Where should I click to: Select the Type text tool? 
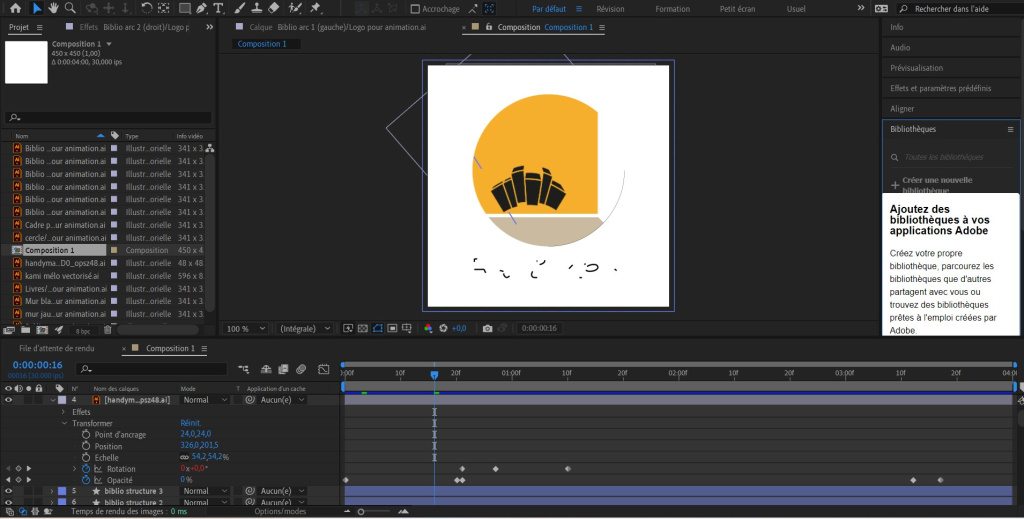[x=218, y=8]
